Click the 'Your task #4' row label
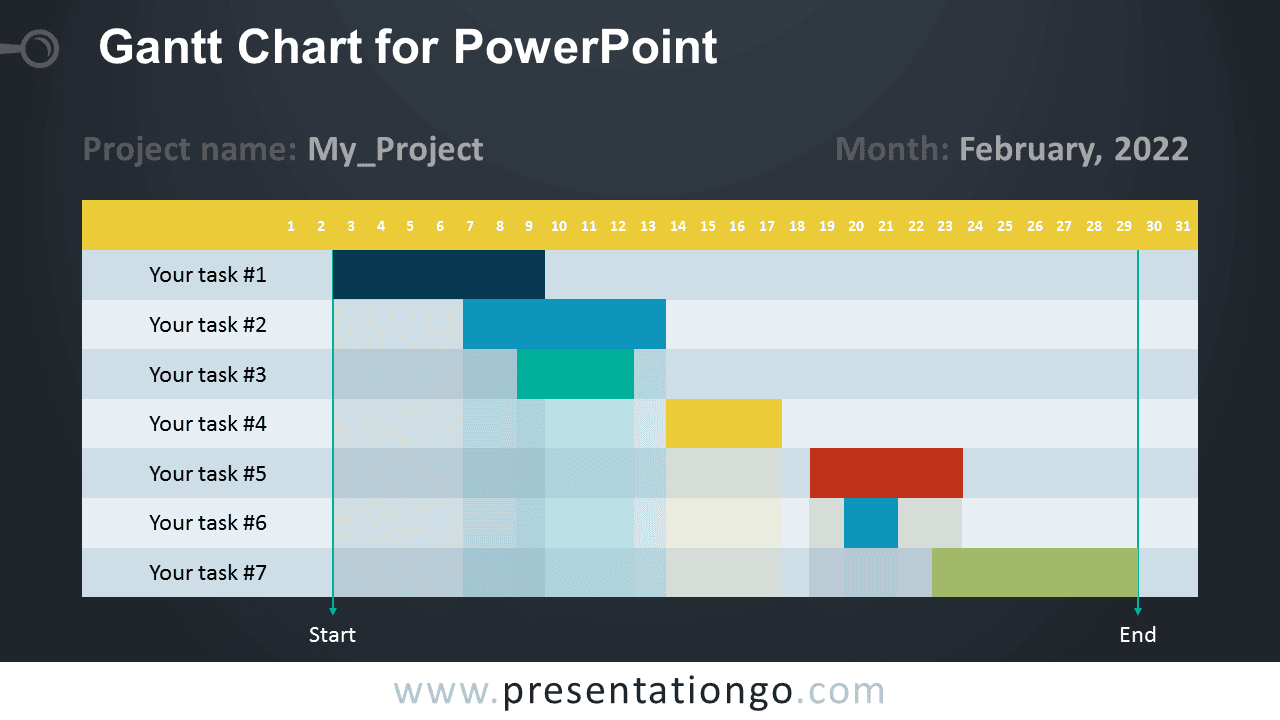This screenshot has width=1280, height=720. pyautogui.click(x=208, y=424)
